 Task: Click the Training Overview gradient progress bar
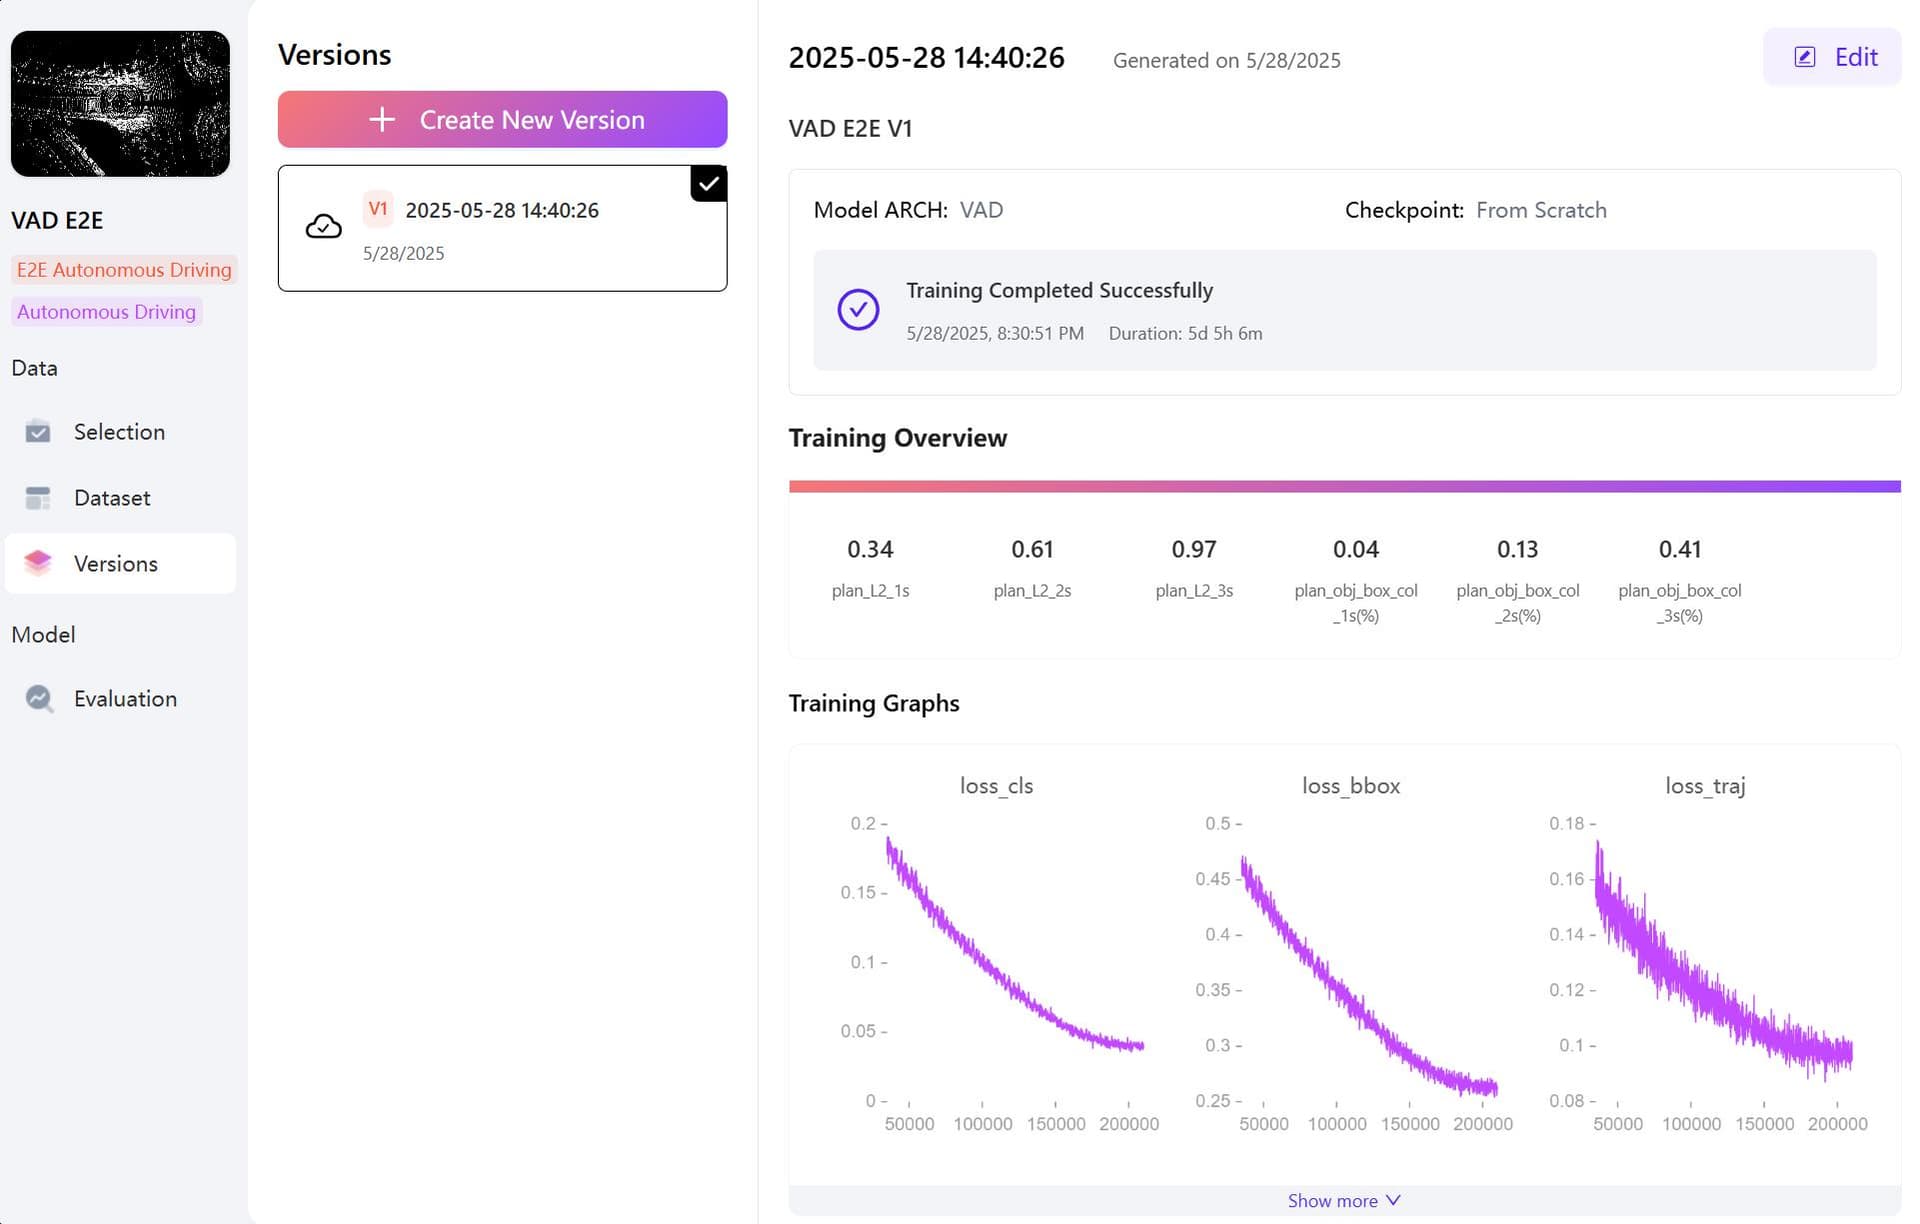pos(1344,486)
